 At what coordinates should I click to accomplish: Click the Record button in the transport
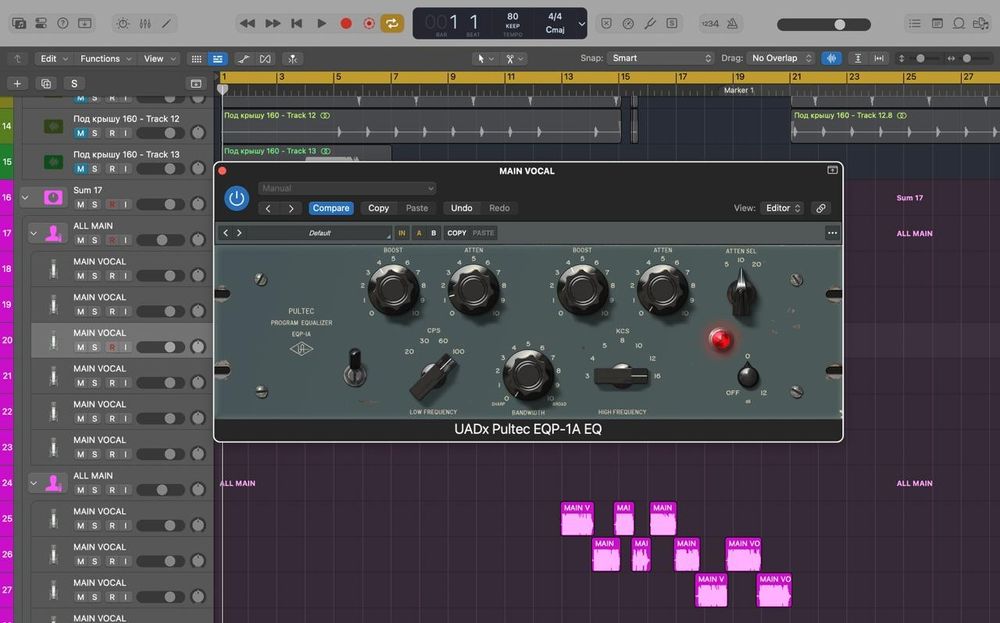point(346,23)
